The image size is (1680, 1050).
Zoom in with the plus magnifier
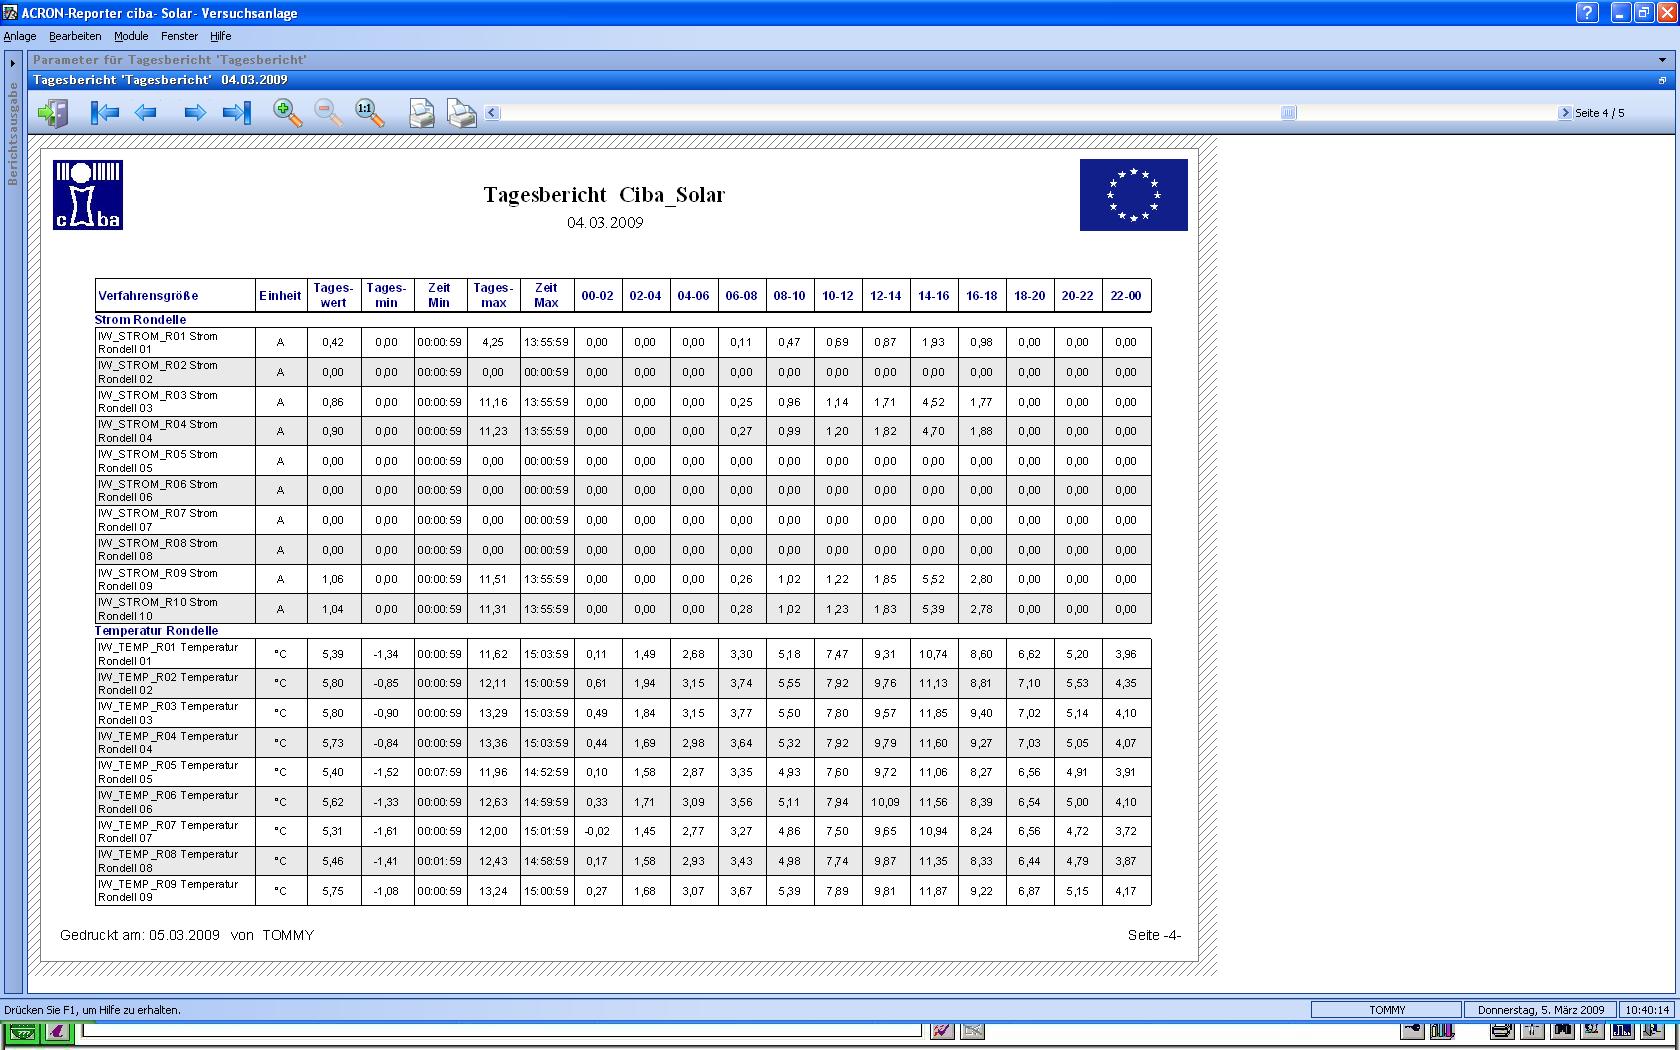point(288,113)
